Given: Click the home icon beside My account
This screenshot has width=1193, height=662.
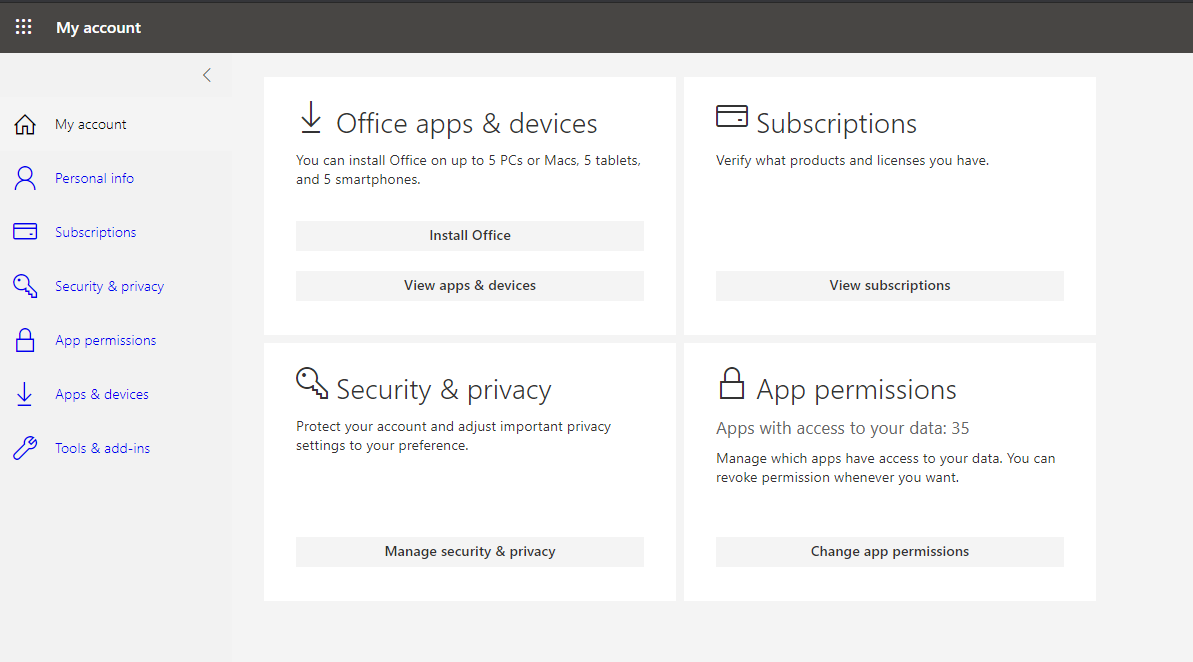Looking at the screenshot, I should click(x=25, y=124).
